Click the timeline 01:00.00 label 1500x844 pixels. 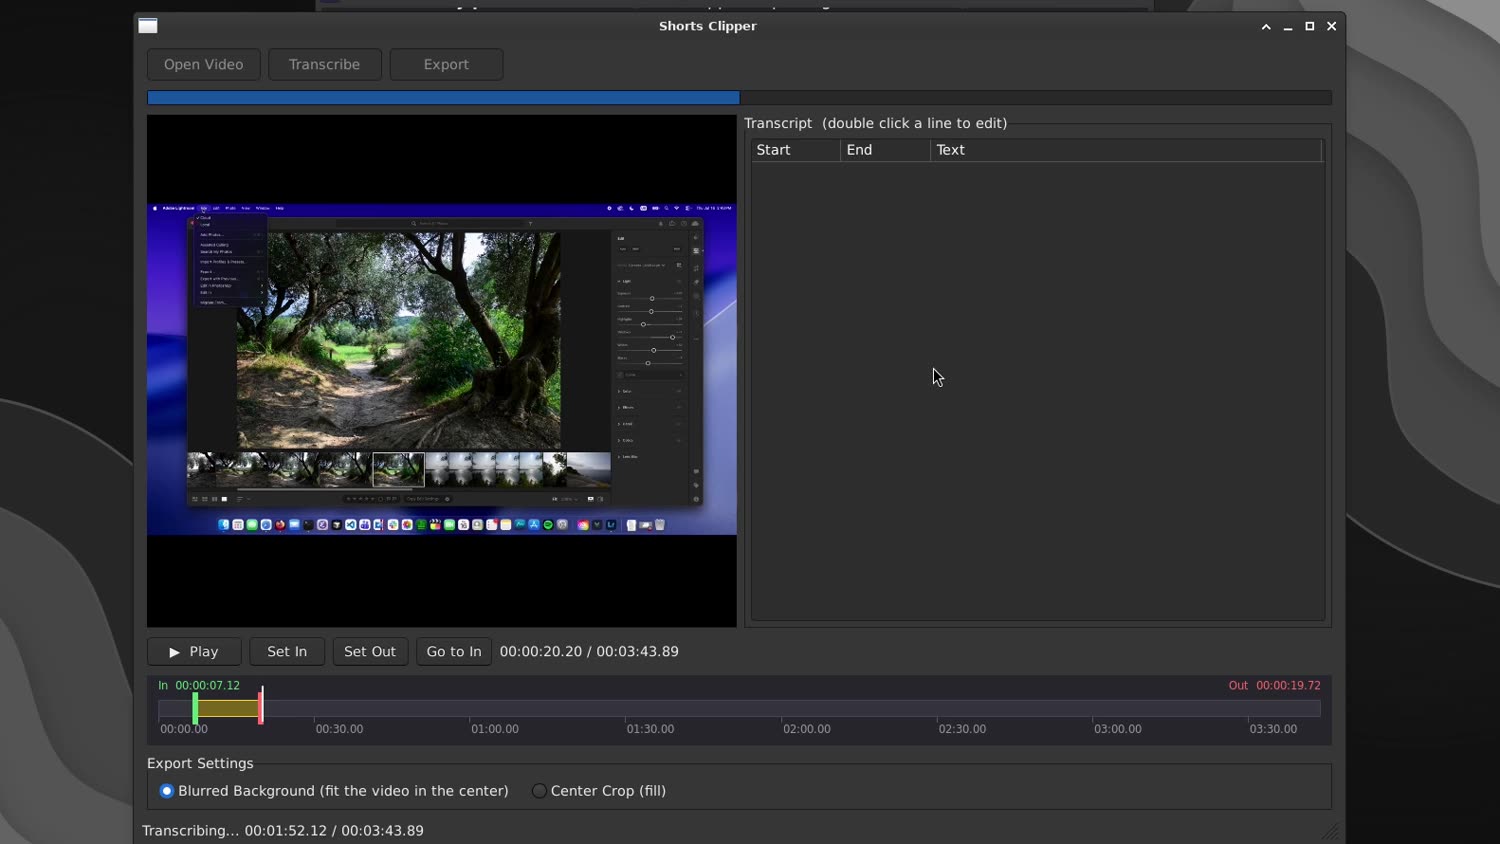pos(495,729)
